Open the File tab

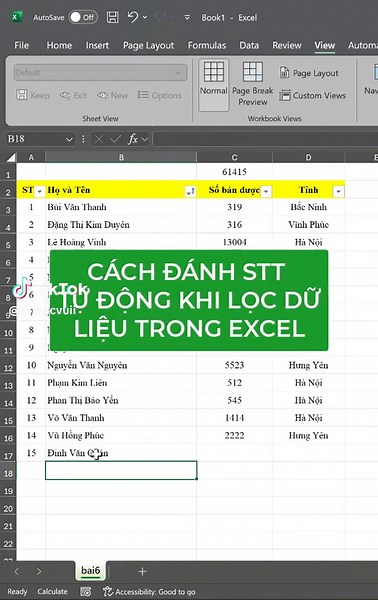(x=21, y=46)
